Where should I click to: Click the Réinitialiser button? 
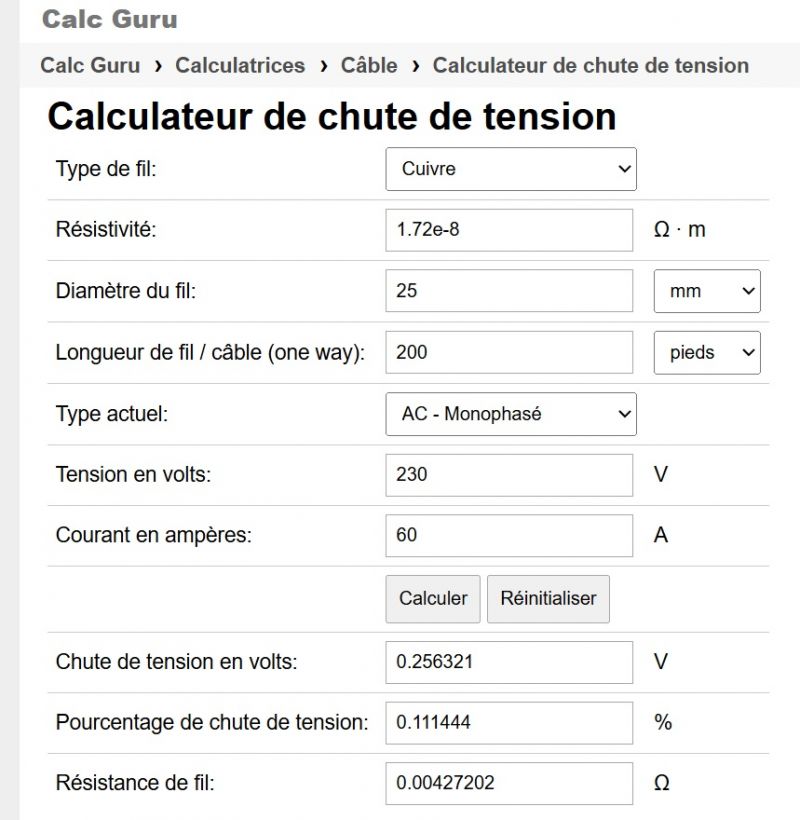point(548,598)
